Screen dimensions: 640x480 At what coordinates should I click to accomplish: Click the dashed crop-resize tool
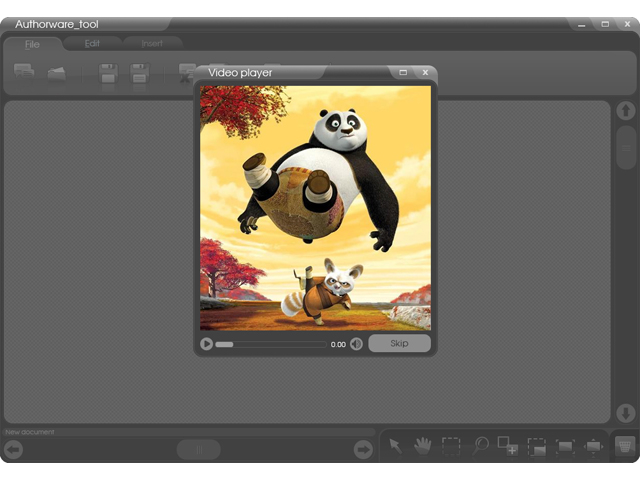536,447
